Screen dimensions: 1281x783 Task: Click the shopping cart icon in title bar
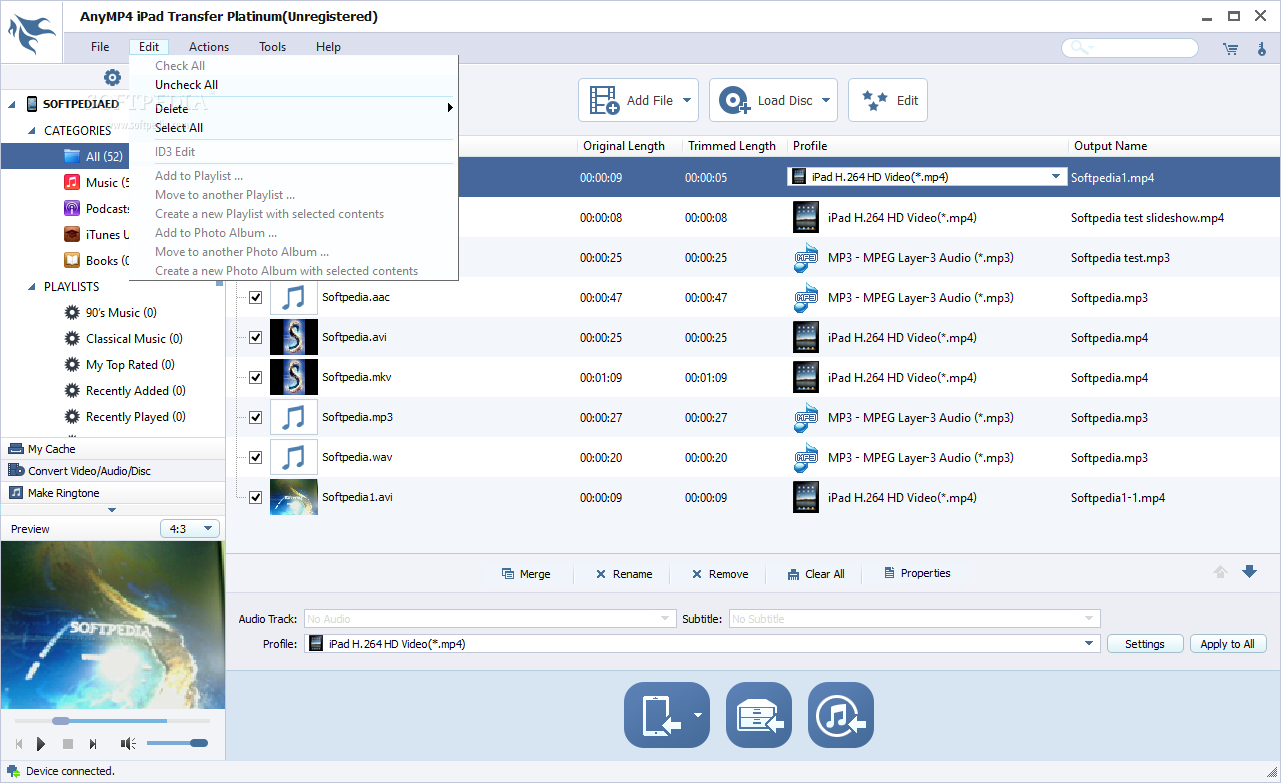pyautogui.click(x=1230, y=48)
